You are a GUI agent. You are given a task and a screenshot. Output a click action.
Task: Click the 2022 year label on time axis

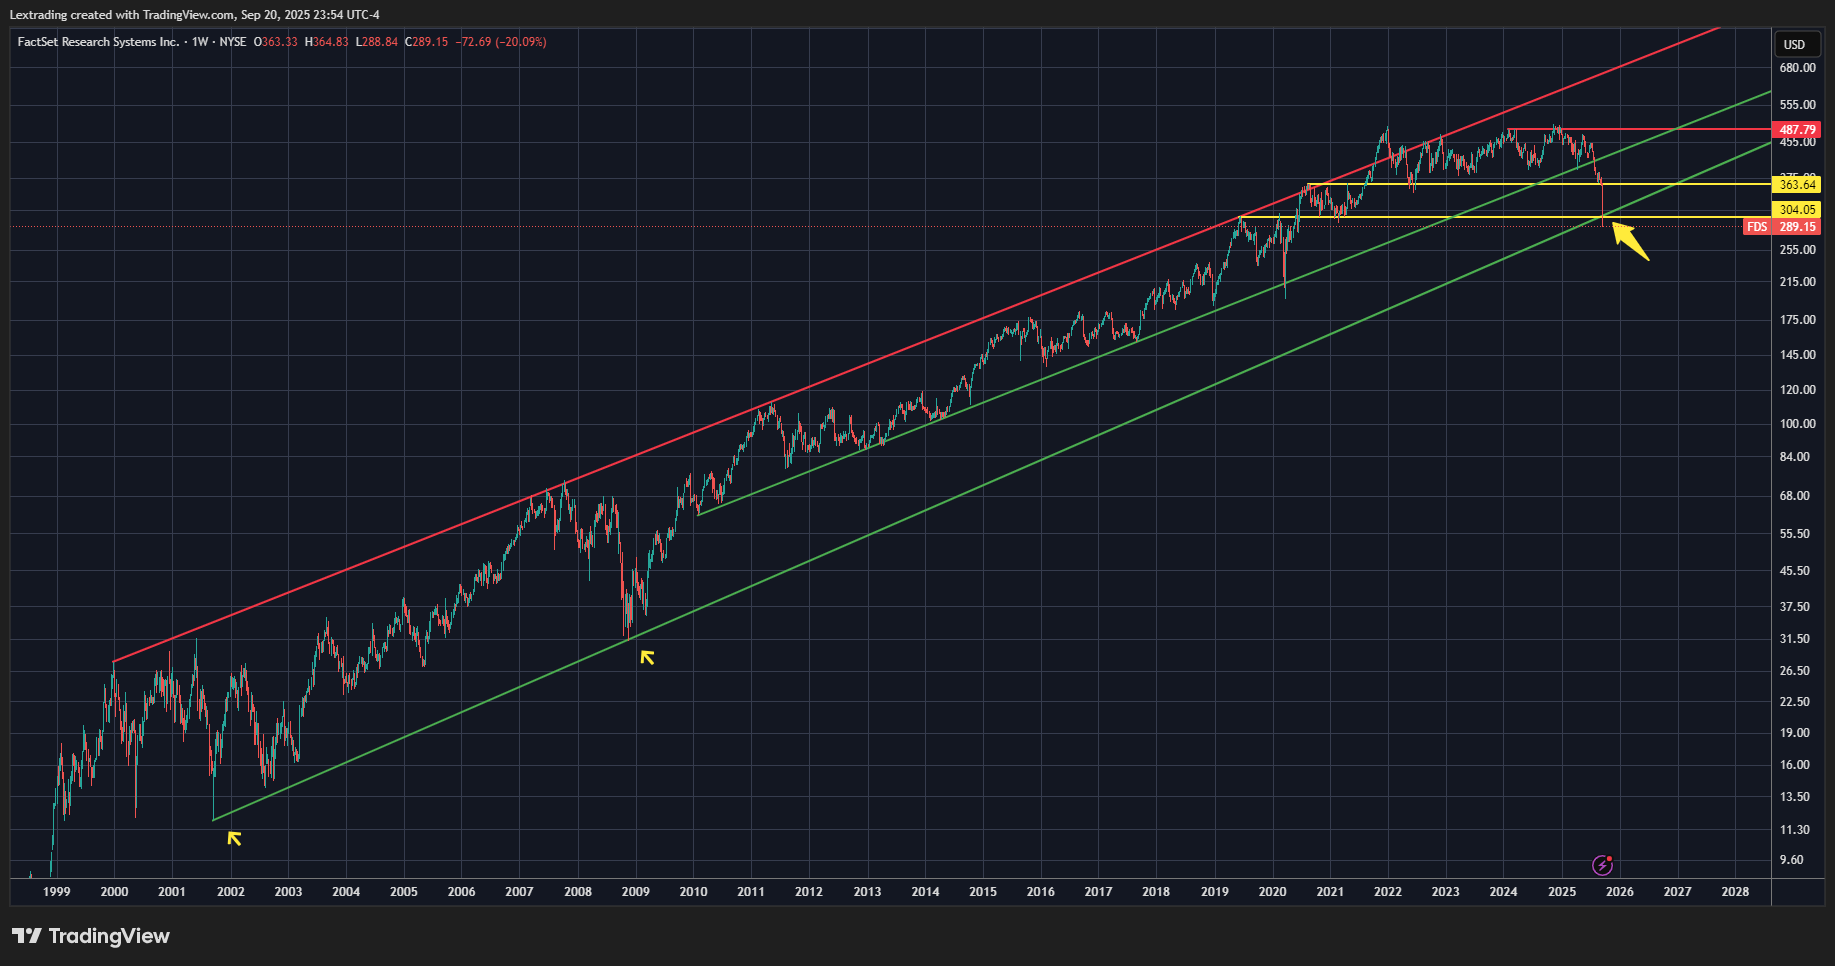point(1388,892)
